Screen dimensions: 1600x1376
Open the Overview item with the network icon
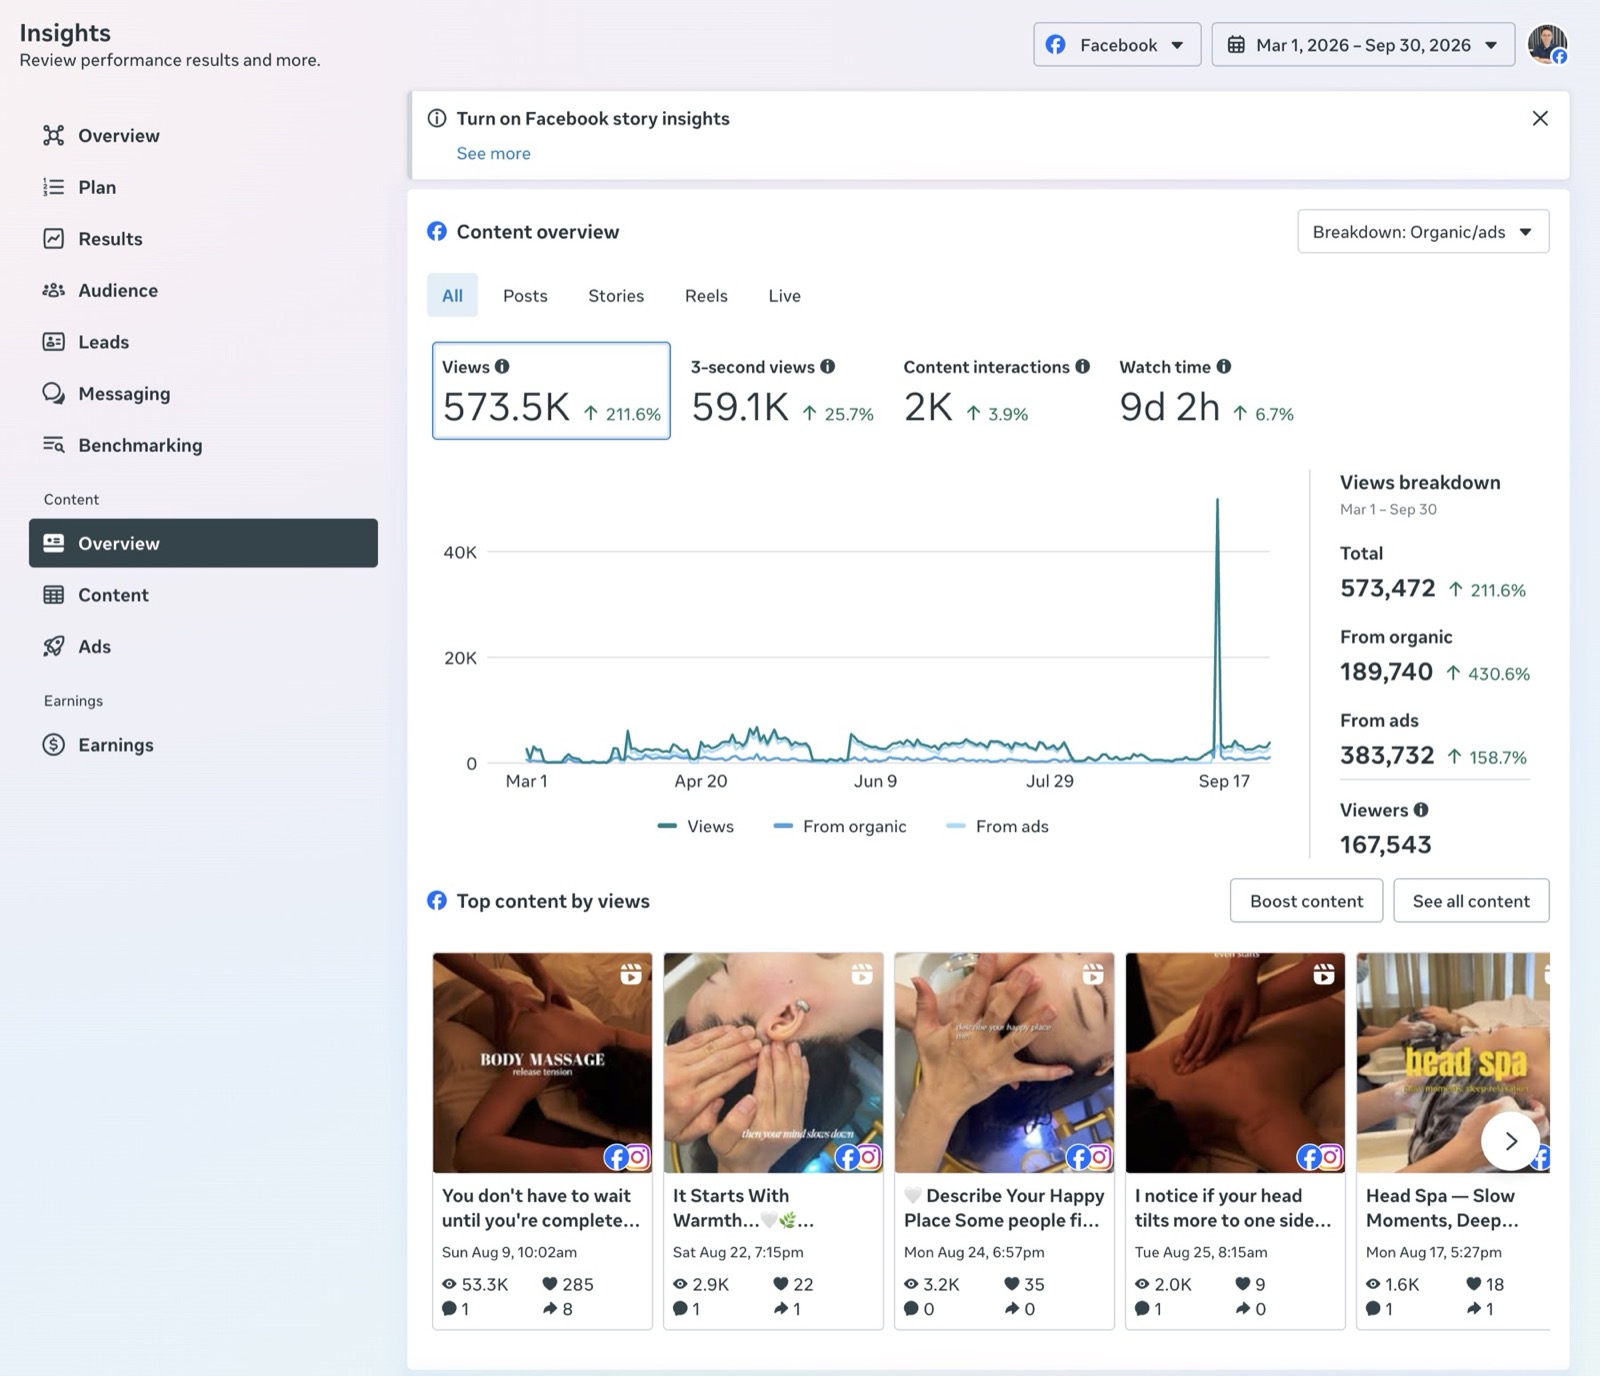100,135
